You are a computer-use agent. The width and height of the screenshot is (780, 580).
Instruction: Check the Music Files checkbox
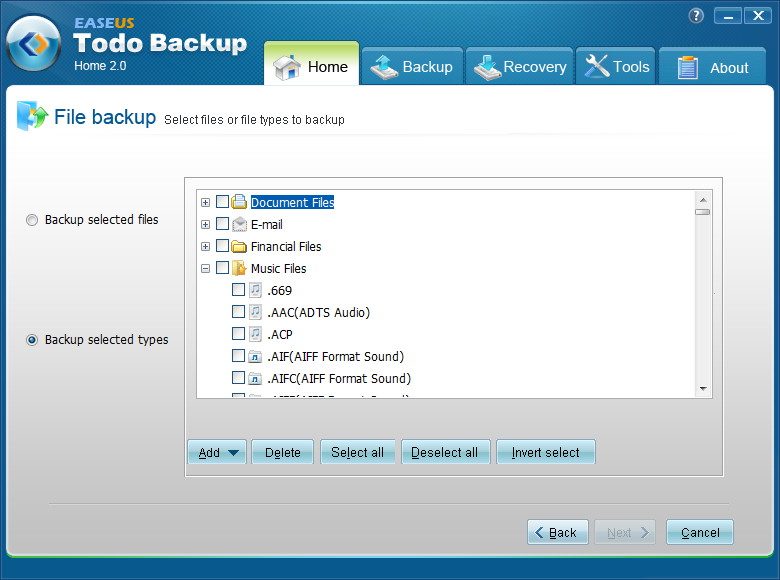[222, 268]
